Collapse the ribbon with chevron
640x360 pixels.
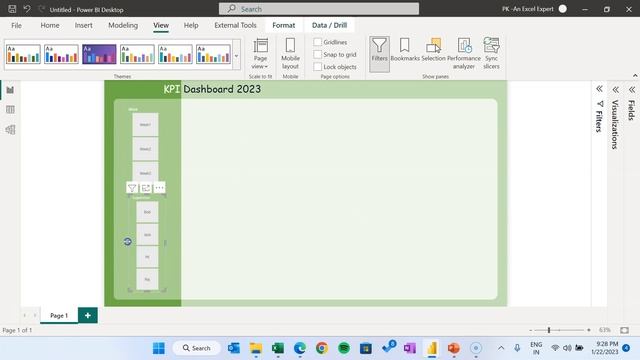pyautogui.click(x=635, y=76)
